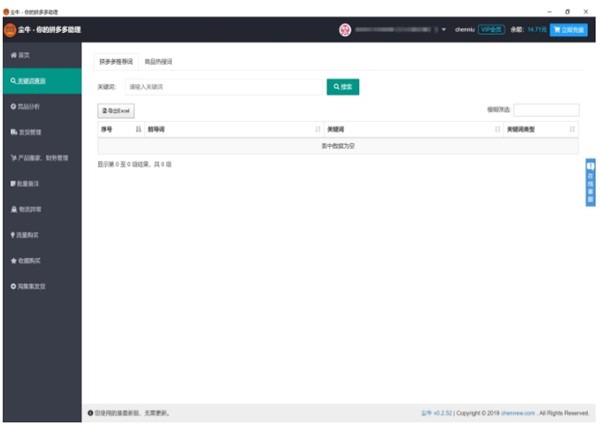This screenshot has height=425, width=600.
Task: Sort by the middle keyword column header
Action: tap(414, 129)
